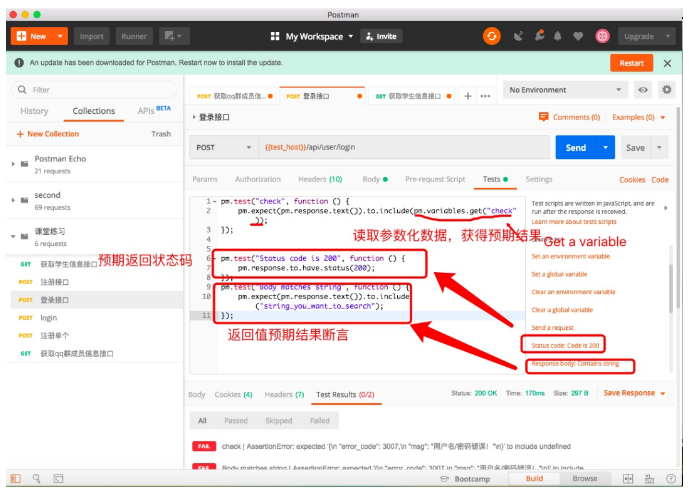689x493 pixels.
Task: Open keyboard shortcuts icon in status bar
Action: coord(649,478)
